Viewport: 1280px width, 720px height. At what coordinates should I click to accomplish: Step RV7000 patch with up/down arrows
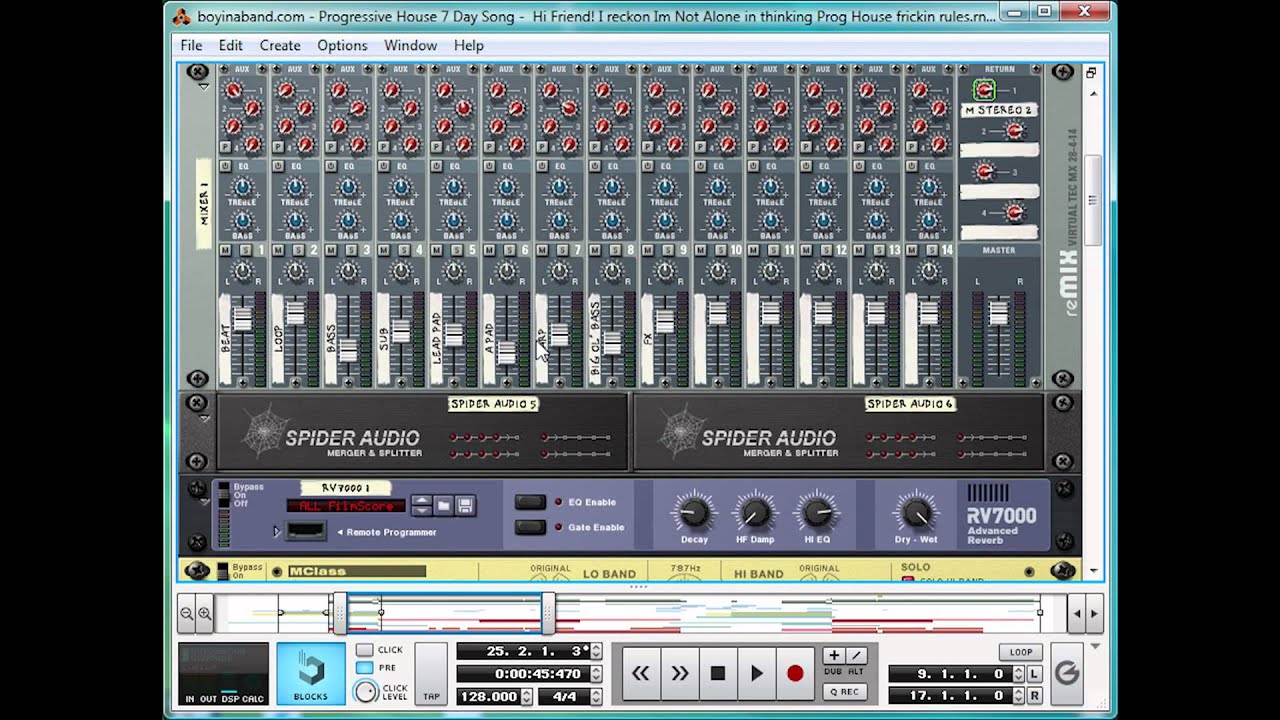[x=421, y=506]
